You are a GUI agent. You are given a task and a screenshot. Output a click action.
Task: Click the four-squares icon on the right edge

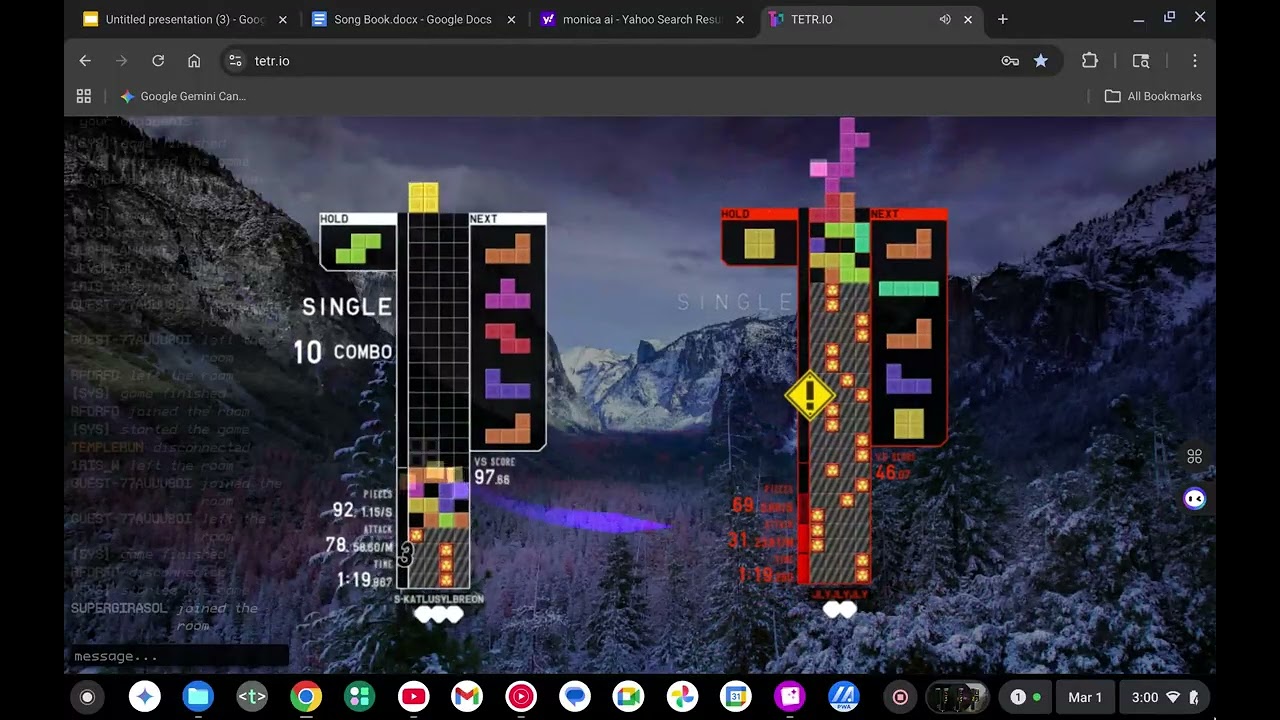[x=1194, y=457]
